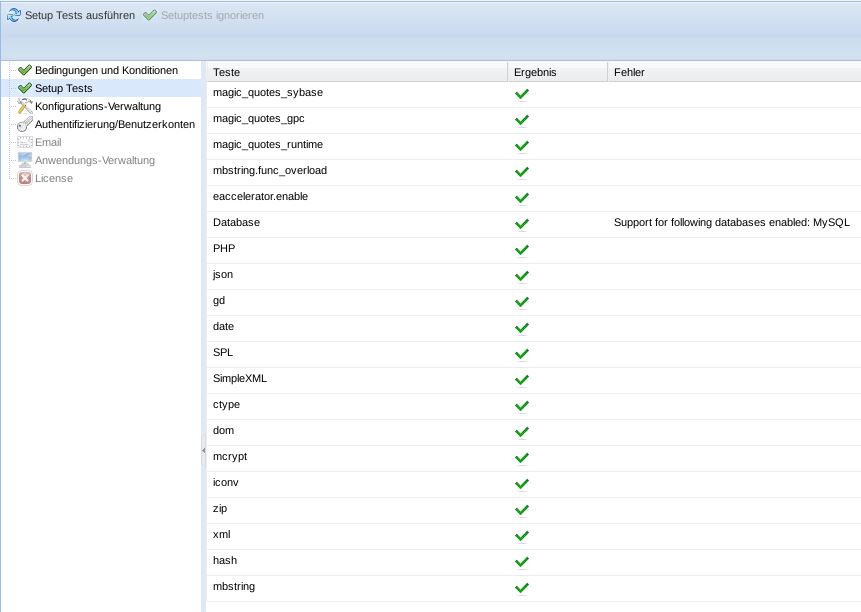Select the dom test row
The width and height of the screenshot is (861, 612).
click(x=534, y=432)
